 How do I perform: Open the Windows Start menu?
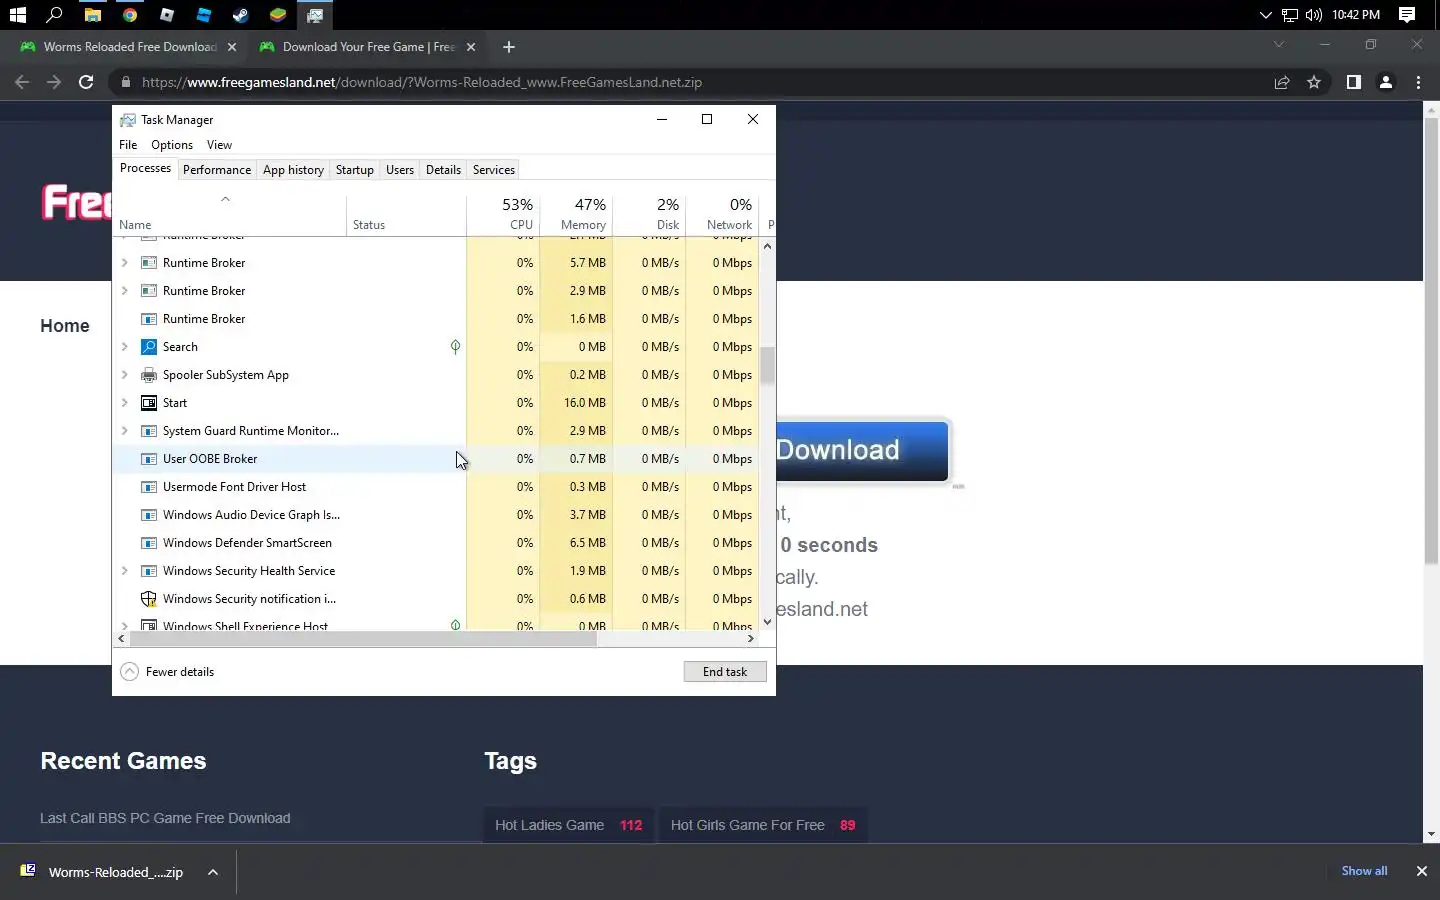point(17,15)
